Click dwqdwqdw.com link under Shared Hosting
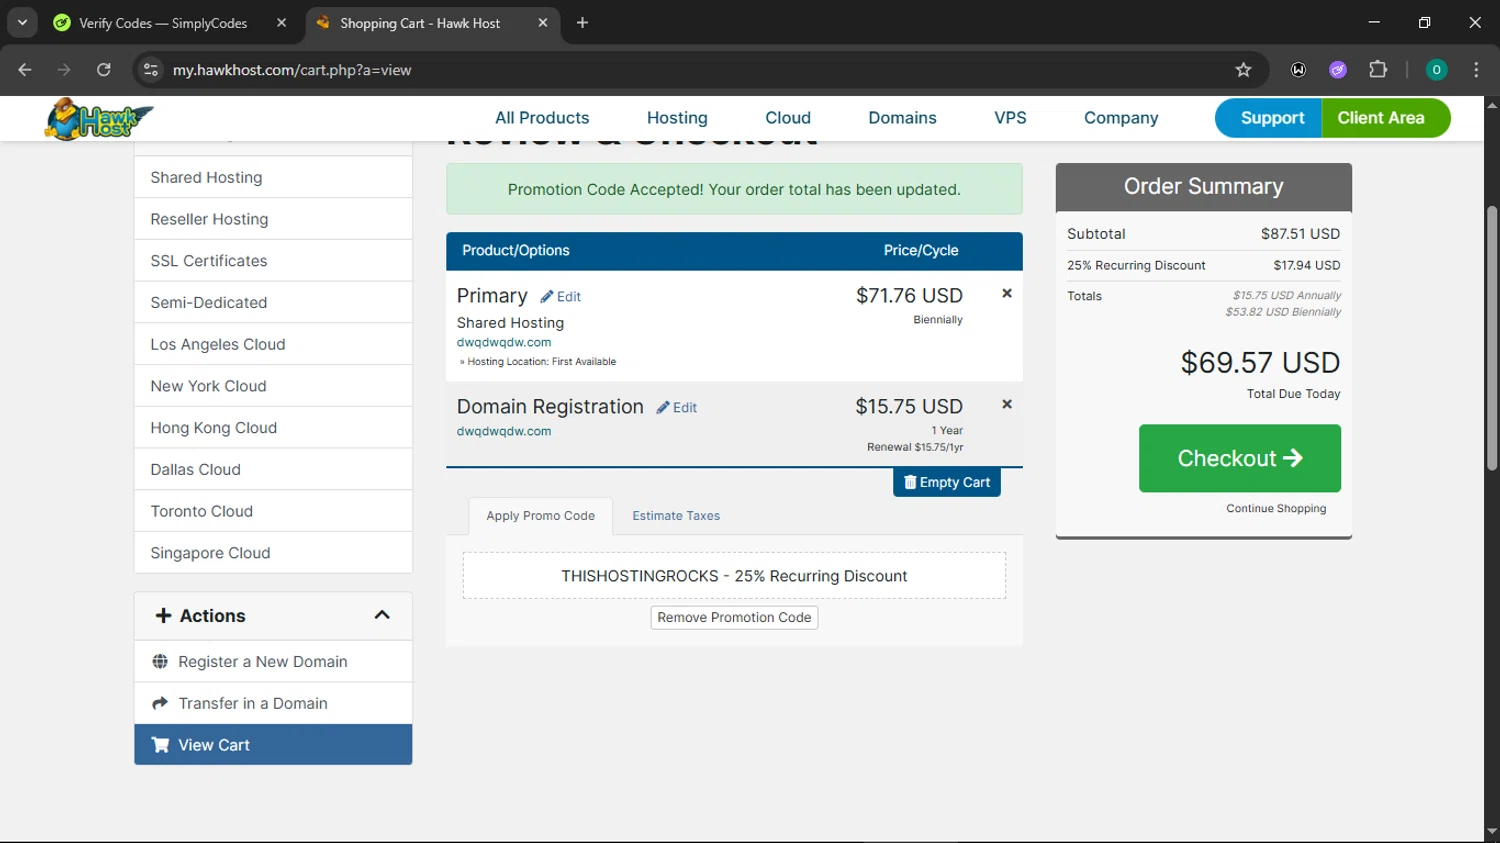 click(504, 342)
